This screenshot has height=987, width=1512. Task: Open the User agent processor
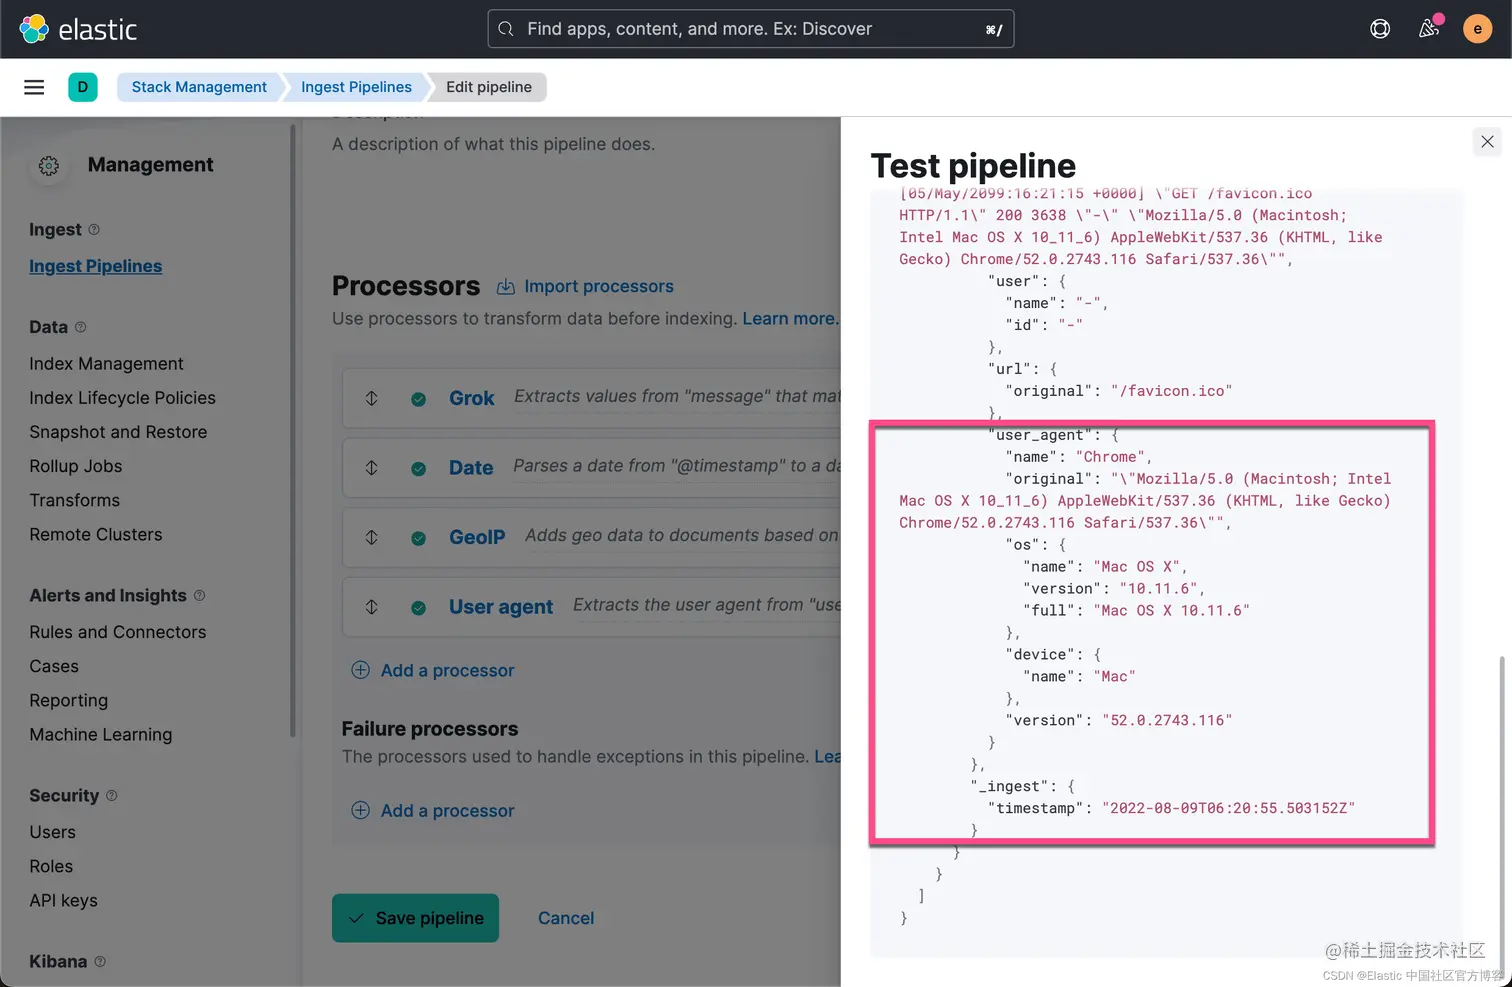[x=501, y=607]
